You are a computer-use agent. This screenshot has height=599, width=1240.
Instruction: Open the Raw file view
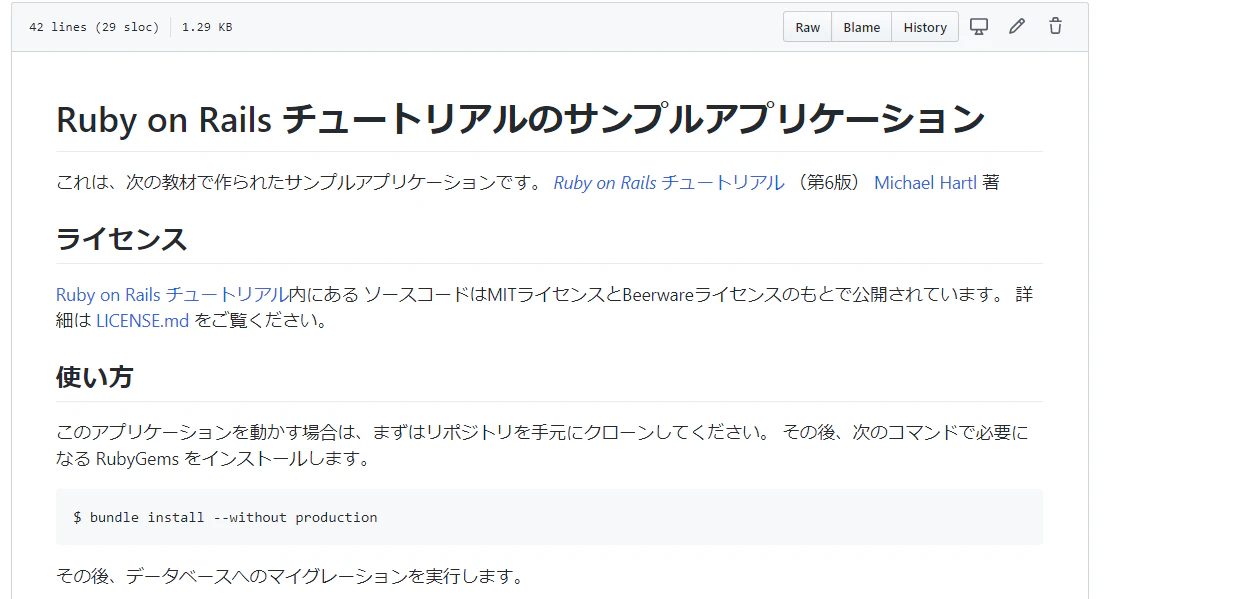coord(808,27)
